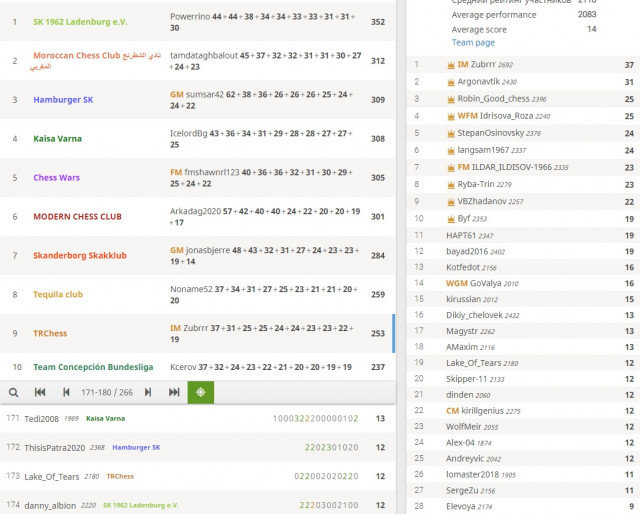640x514 pixels.
Task: Click crown icon beside Argonavtik
Action: click(x=451, y=82)
